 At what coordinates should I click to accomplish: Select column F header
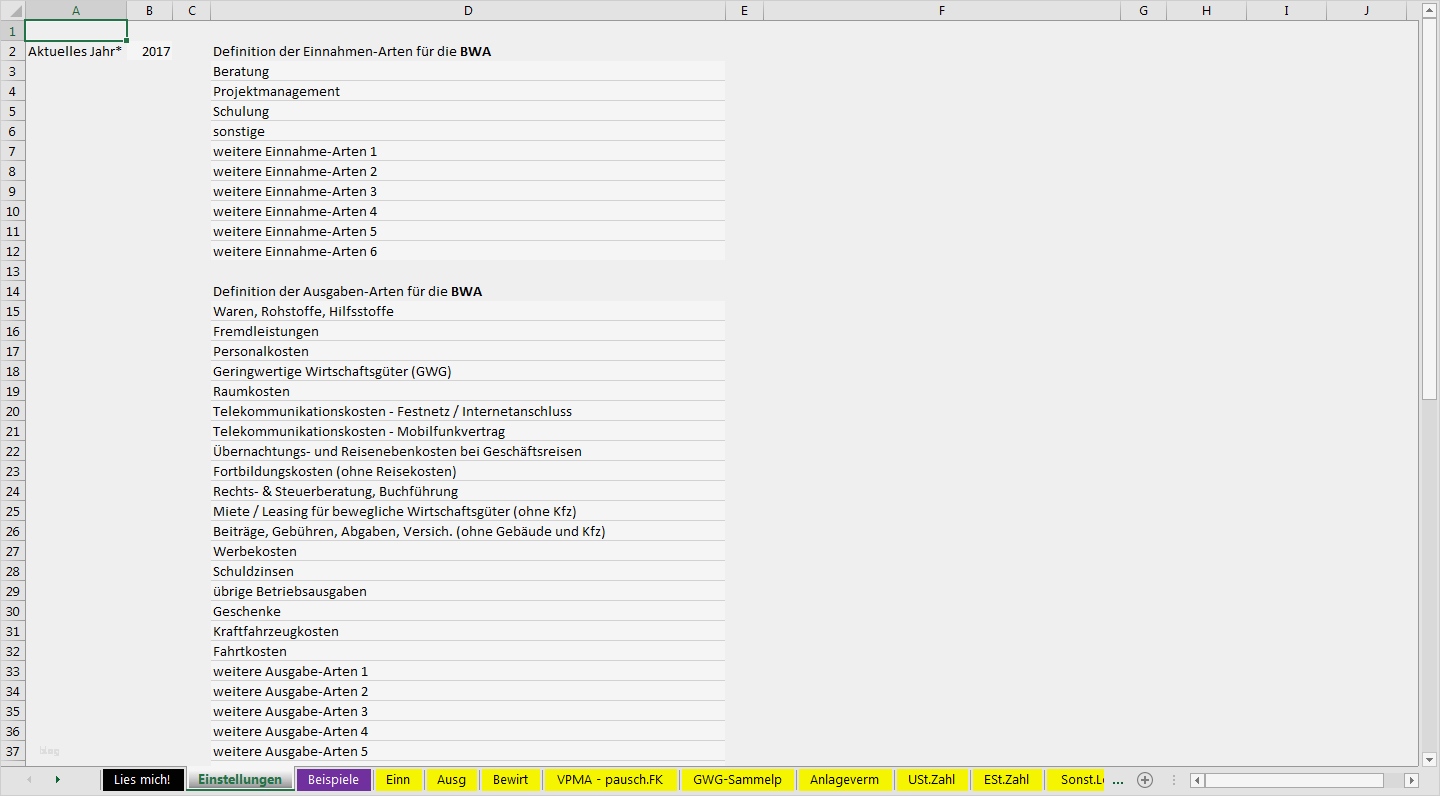942,10
